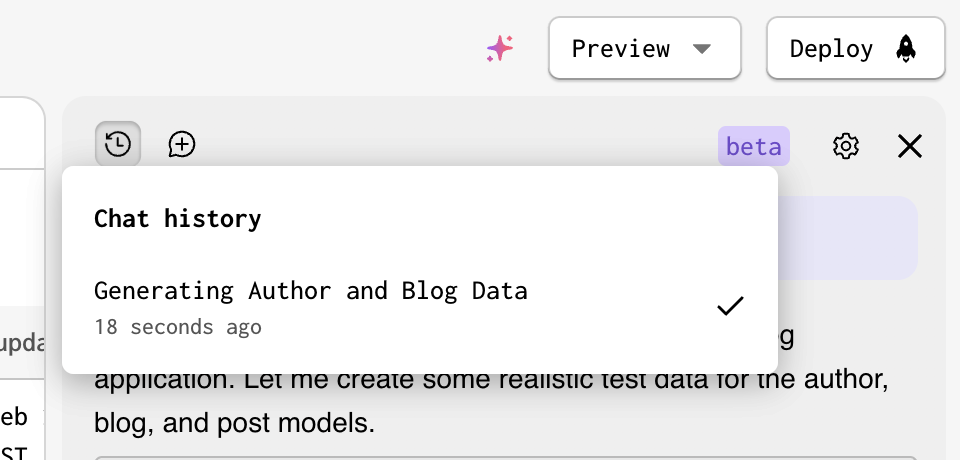Click the boxed area below the assistant reply
The width and height of the screenshot is (960, 460).
[505, 458]
